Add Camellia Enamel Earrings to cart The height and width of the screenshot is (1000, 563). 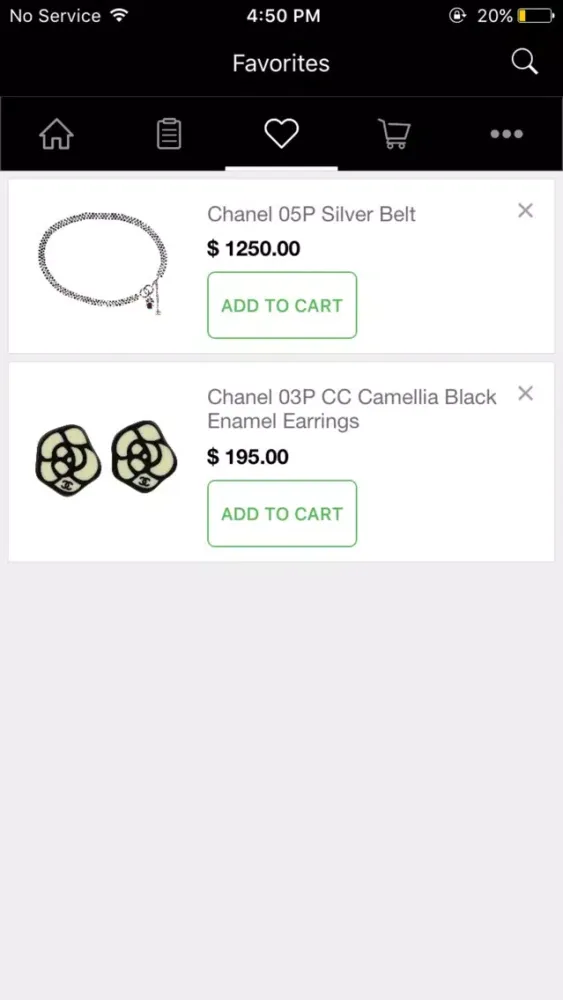click(282, 513)
